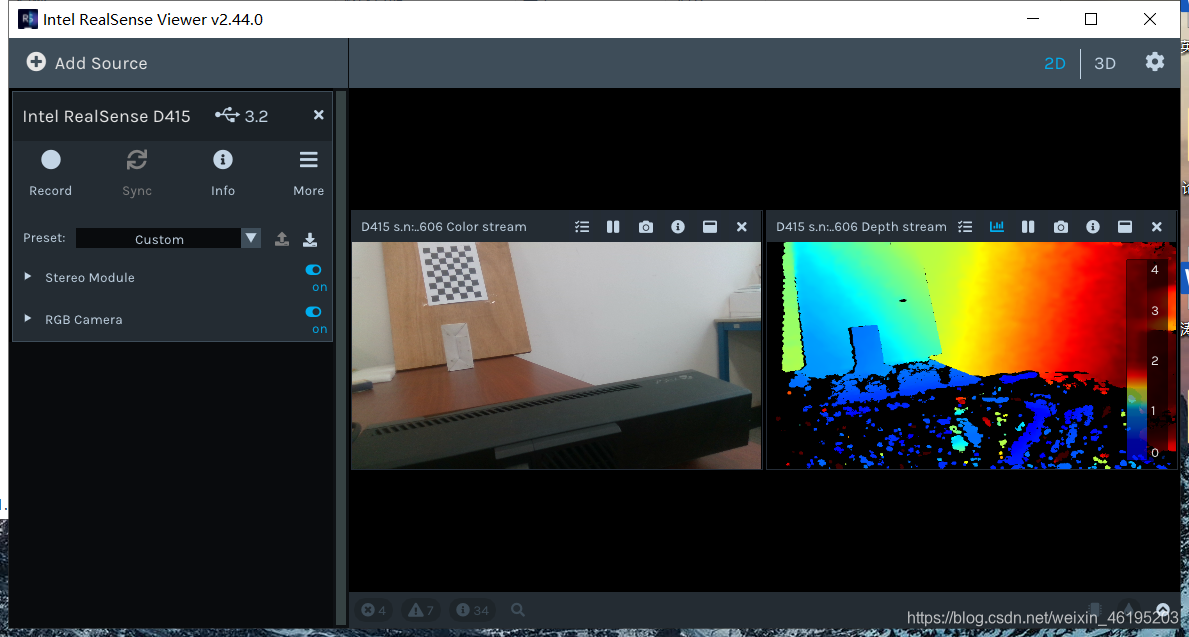Screen dimensions: 1189x637
Task: Close the Intel RealSense D415 device panel
Action: 318,115
